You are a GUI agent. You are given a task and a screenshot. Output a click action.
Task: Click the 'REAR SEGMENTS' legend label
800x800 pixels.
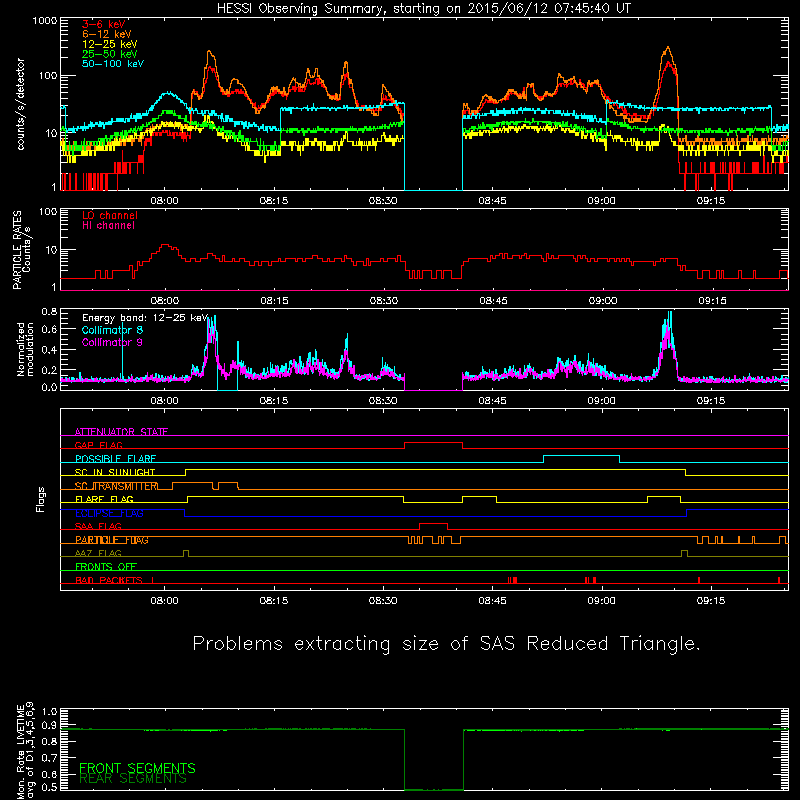pyautogui.click(x=133, y=779)
